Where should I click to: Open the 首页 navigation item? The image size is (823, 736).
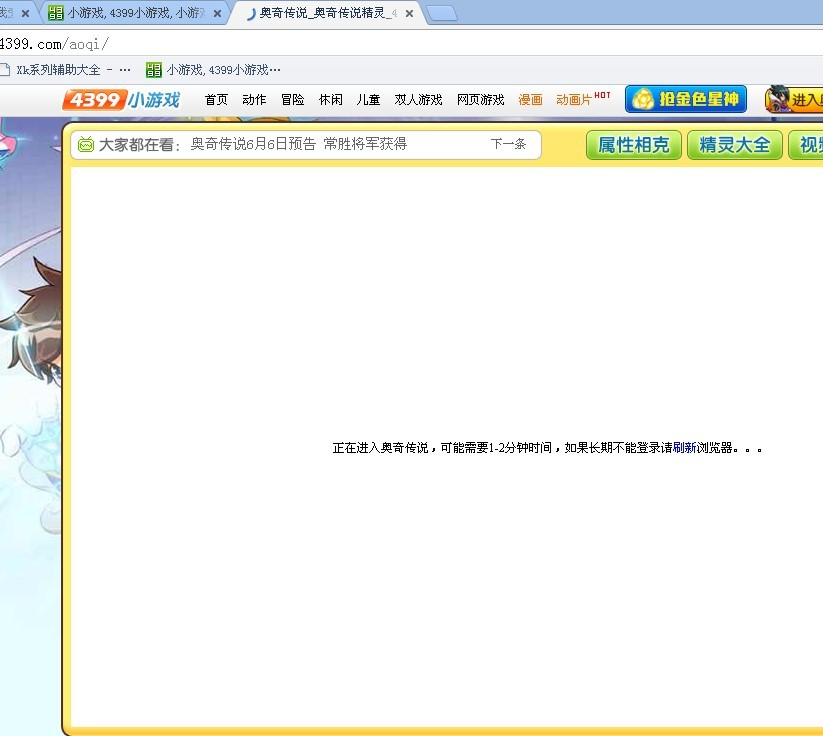coord(216,100)
